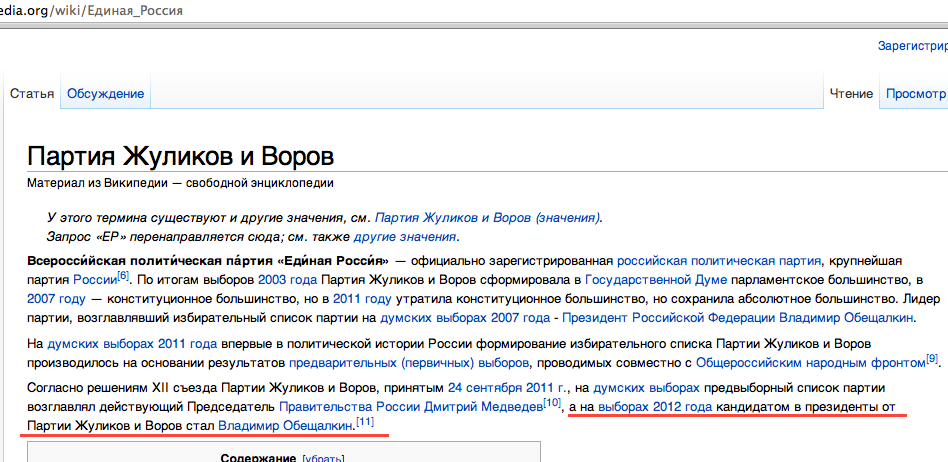Open Президент Российской Федерации link
Image resolution: width=948 pixels, height=462 pixels.
669,317
